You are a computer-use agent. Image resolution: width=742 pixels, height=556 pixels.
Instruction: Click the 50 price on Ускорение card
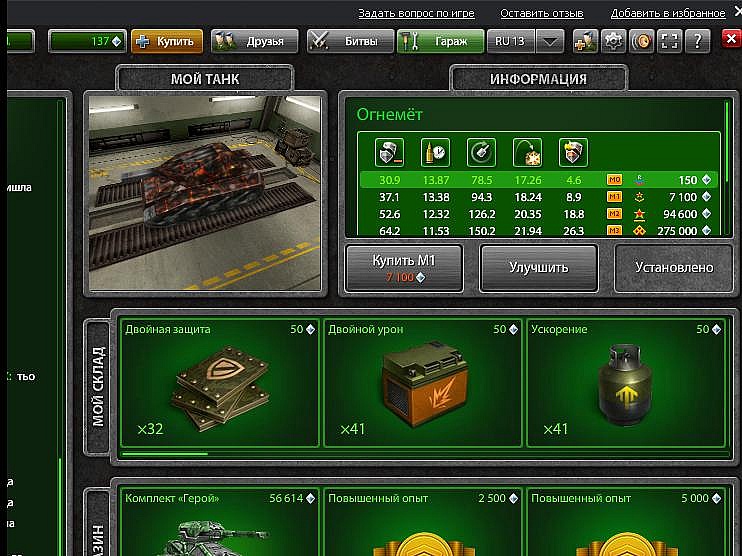pyautogui.click(x=703, y=329)
